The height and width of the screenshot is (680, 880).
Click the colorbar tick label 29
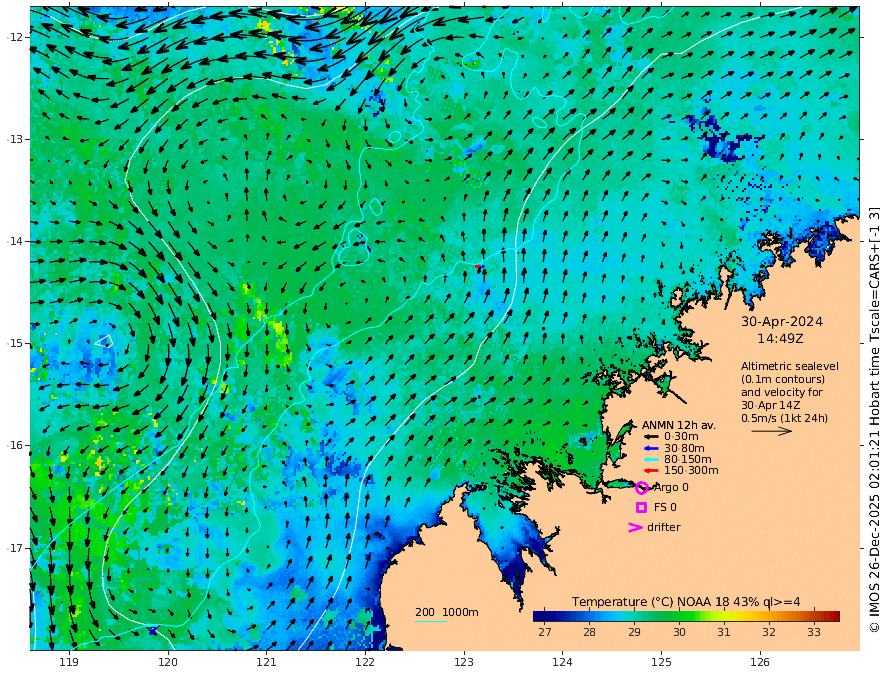click(x=634, y=632)
